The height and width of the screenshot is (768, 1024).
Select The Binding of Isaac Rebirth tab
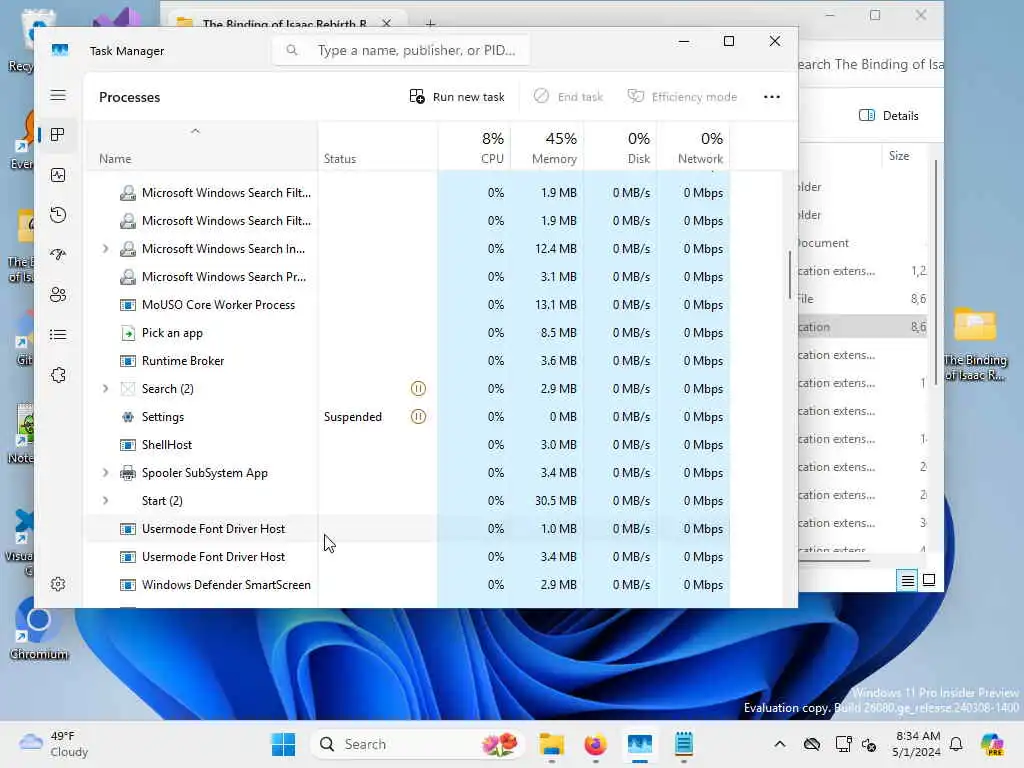(x=285, y=24)
